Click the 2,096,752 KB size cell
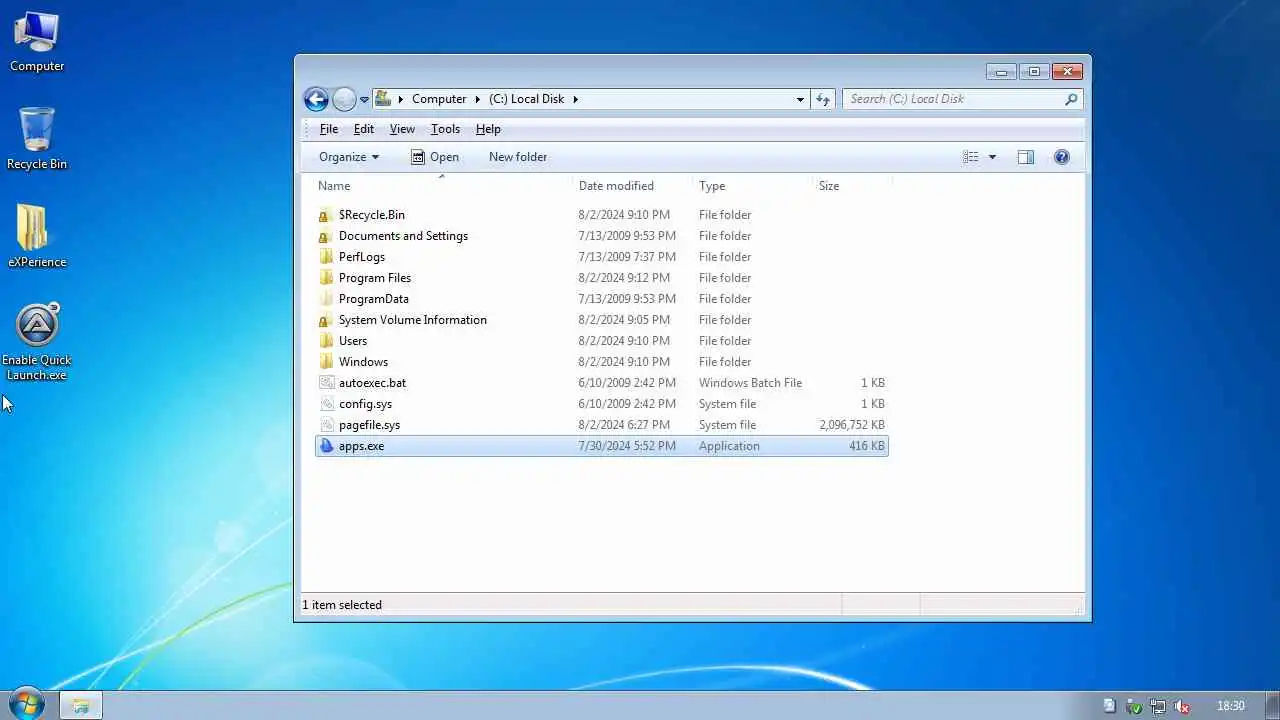 pos(852,425)
